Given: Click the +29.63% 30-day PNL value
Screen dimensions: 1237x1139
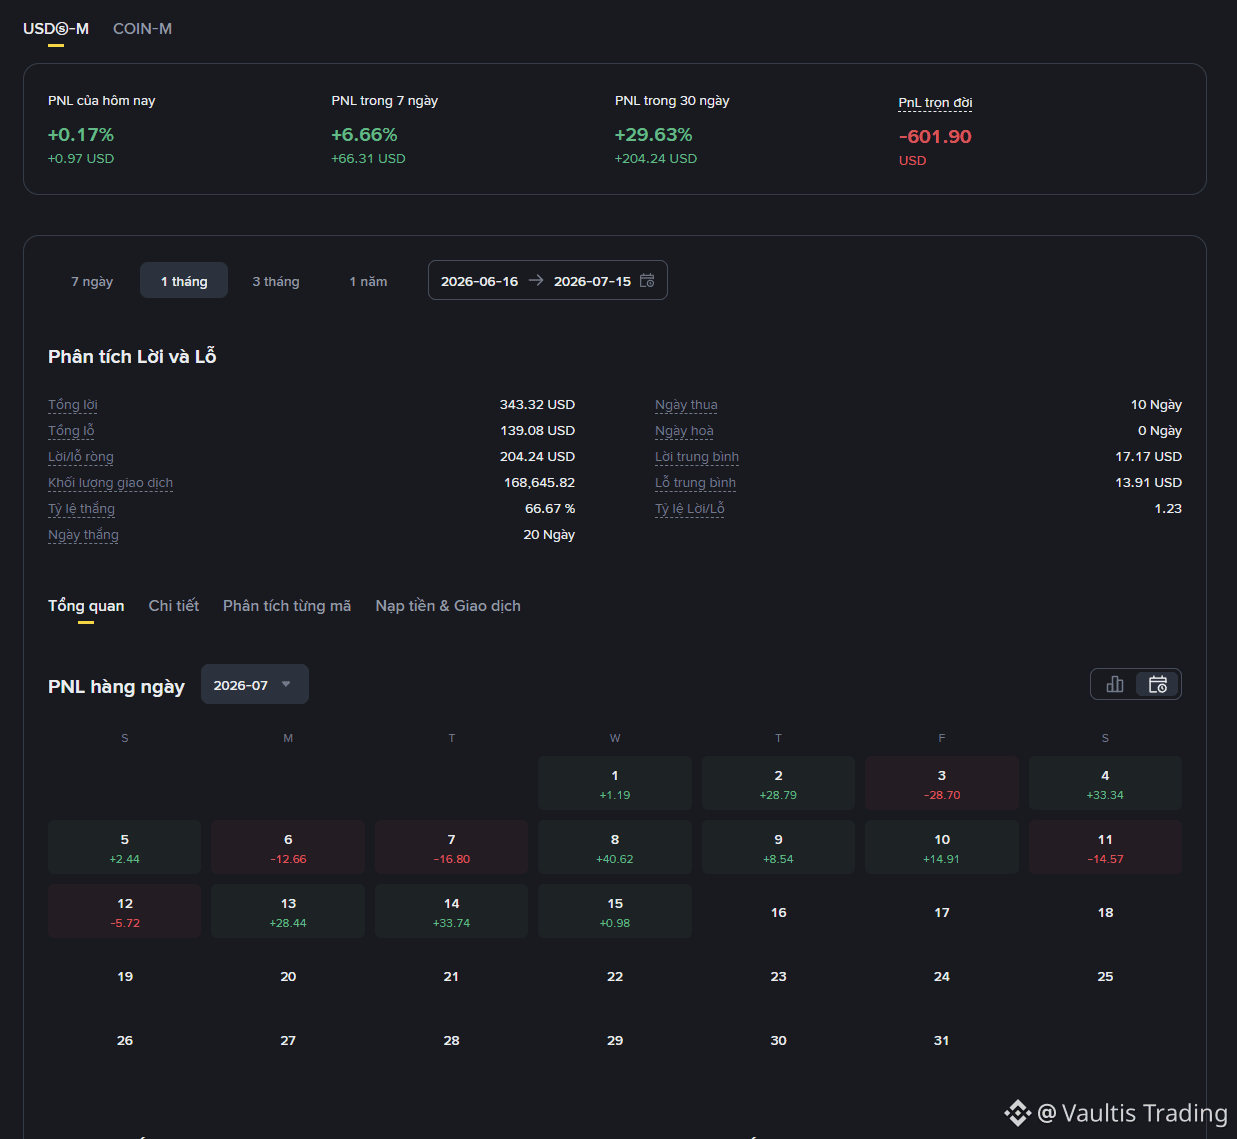Looking at the screenshot, I should 653,135.
